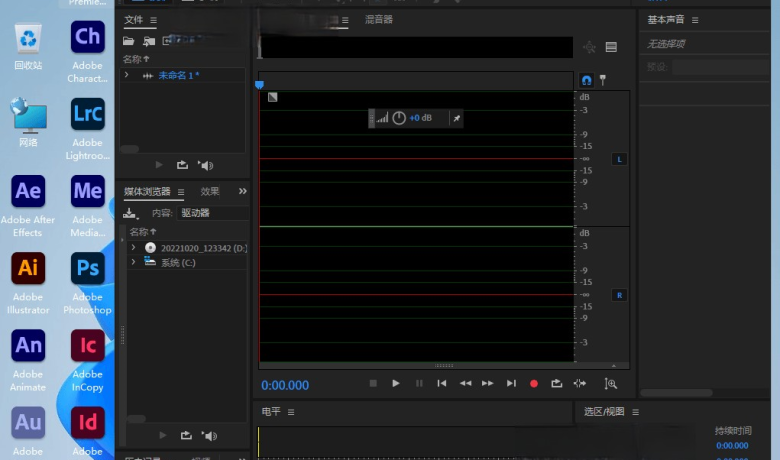780x460 pixels.
Task: Open the 基本声音 panel menu icon
Action: 695,20
